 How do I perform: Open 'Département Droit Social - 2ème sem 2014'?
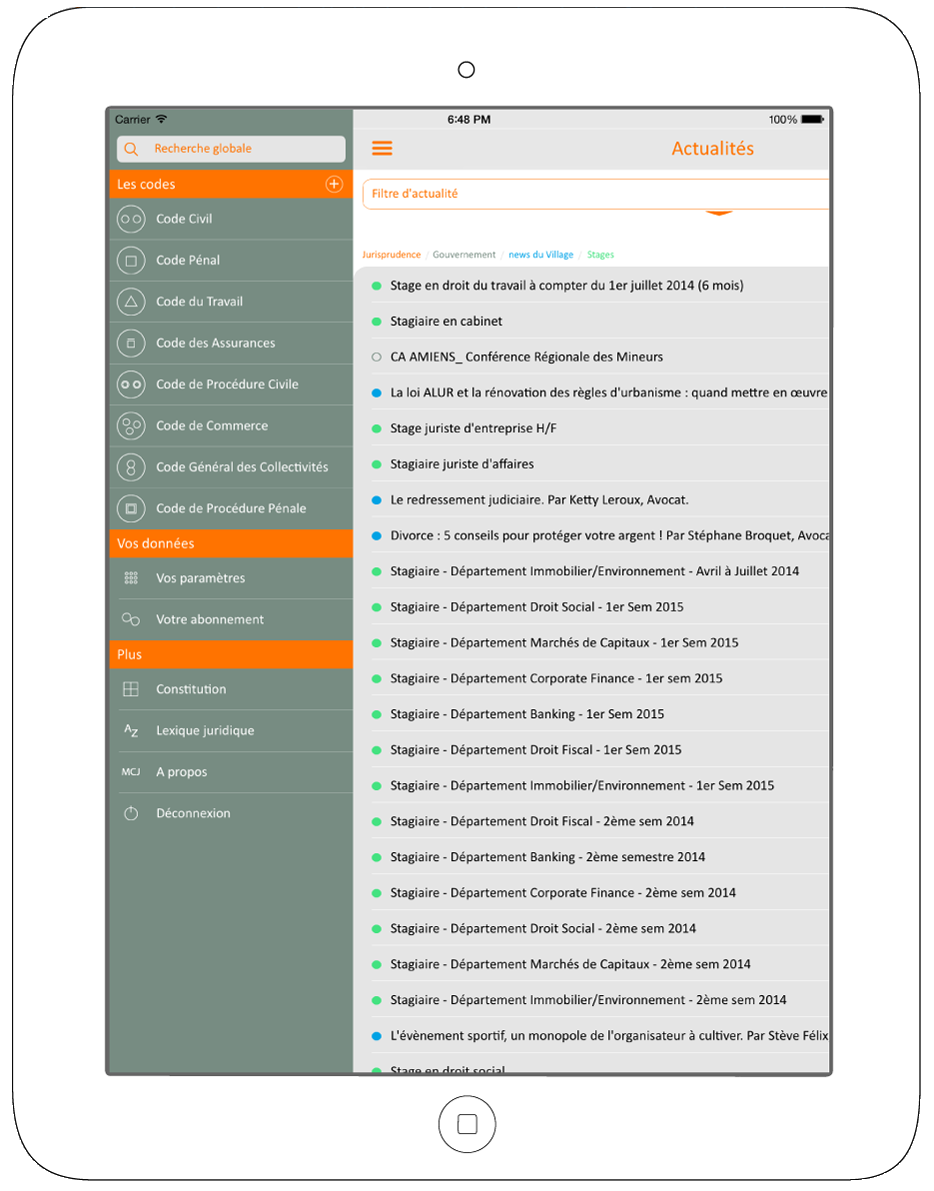(592, 928)
